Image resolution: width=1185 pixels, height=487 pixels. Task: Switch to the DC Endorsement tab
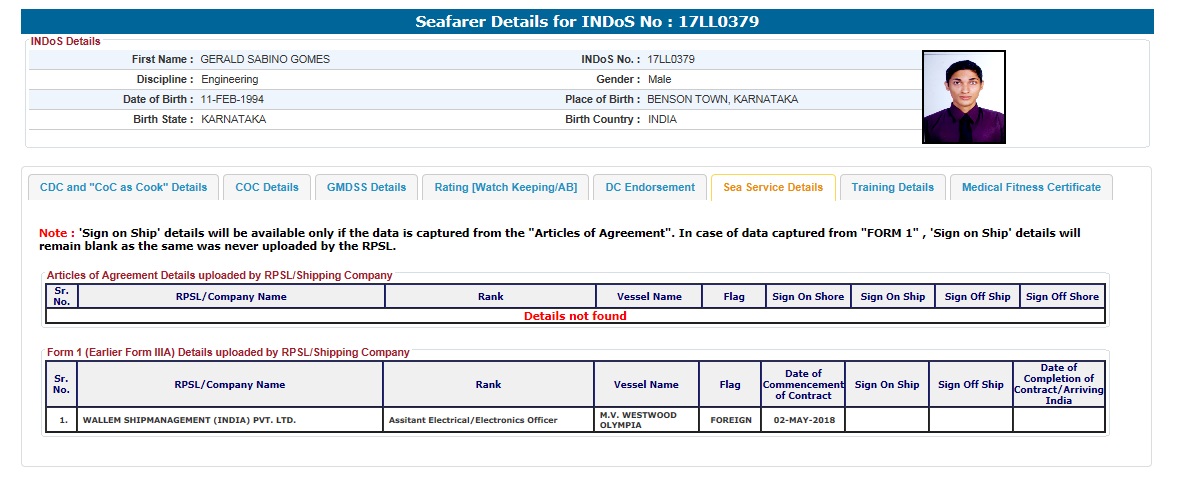pos(650,188)
